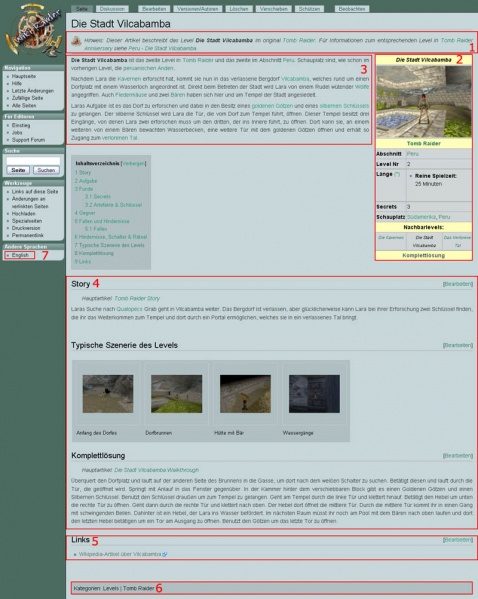Open neighbour level Die Kavernen in the infobox
This screenshot has height=599, width=478.
[x=391, y=238]
